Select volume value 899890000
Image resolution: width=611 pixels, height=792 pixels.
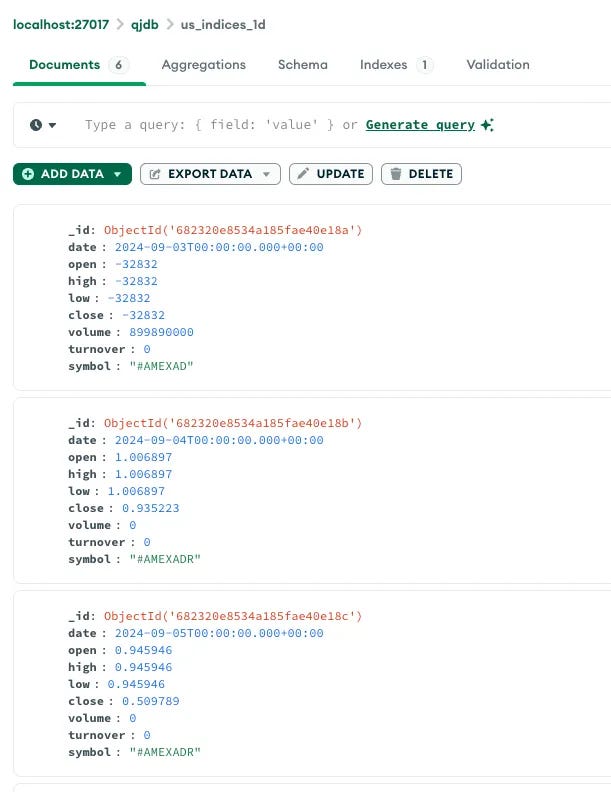click(162, 332)
